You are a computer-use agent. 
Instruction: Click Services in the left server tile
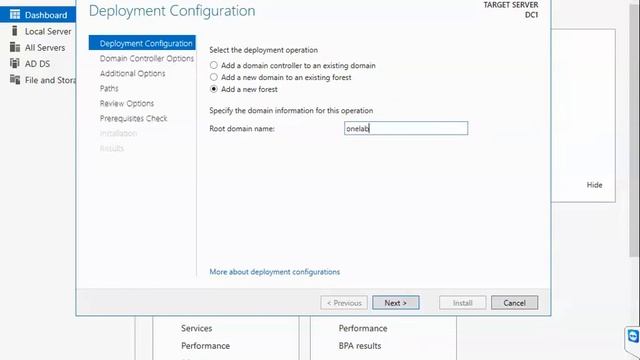(x=196, y=328)
